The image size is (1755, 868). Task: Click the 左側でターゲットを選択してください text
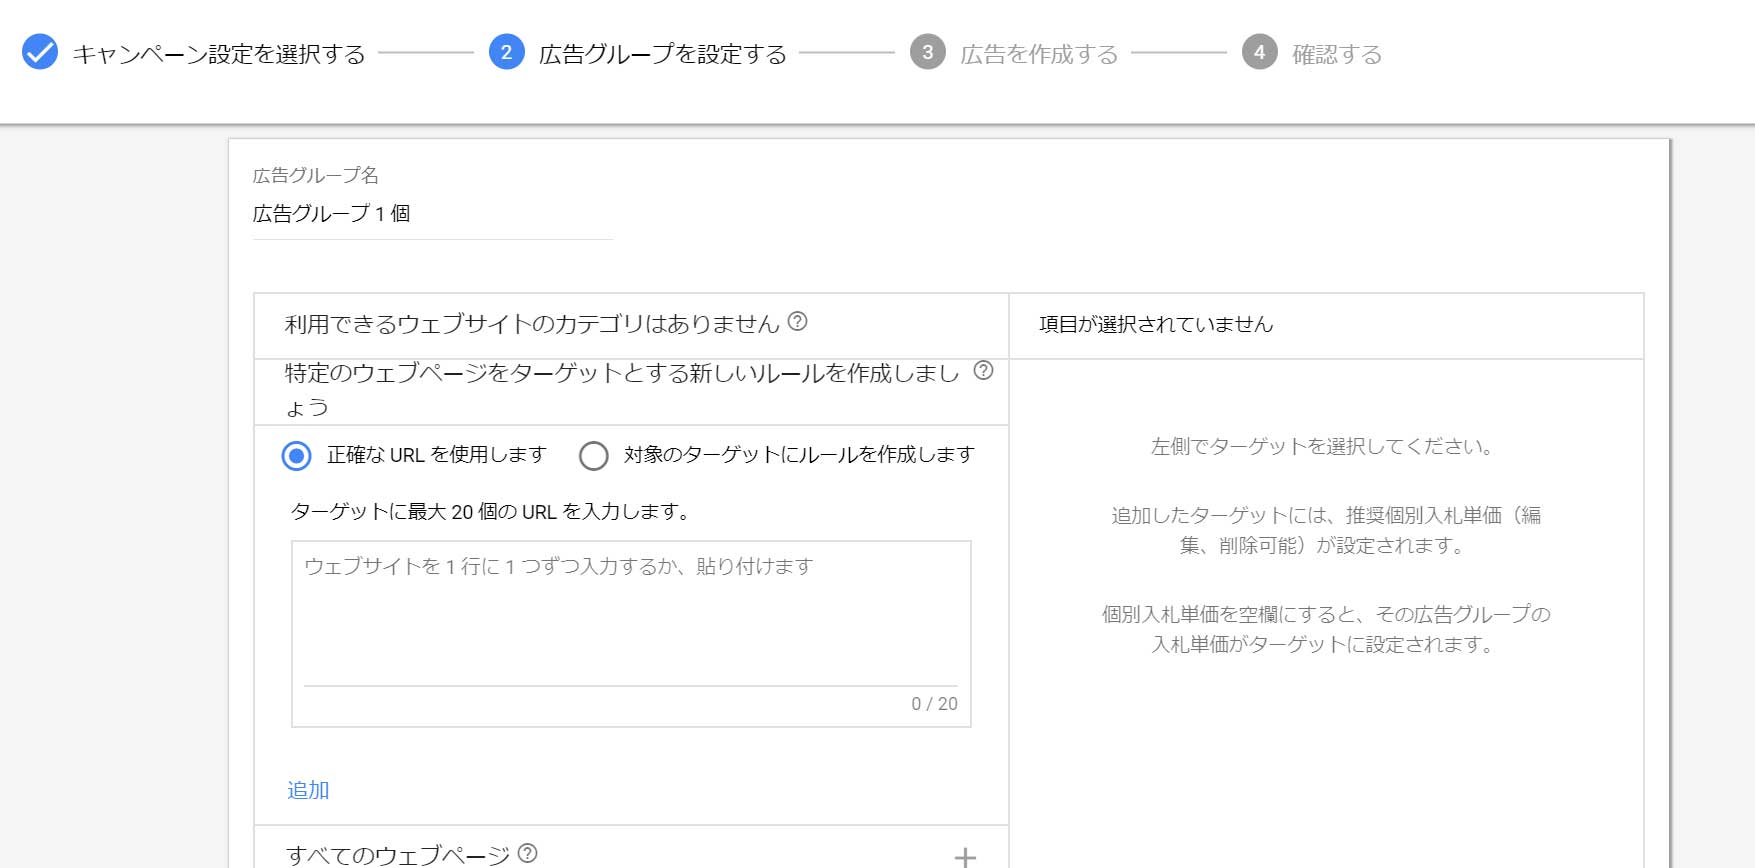(1322, 446)
